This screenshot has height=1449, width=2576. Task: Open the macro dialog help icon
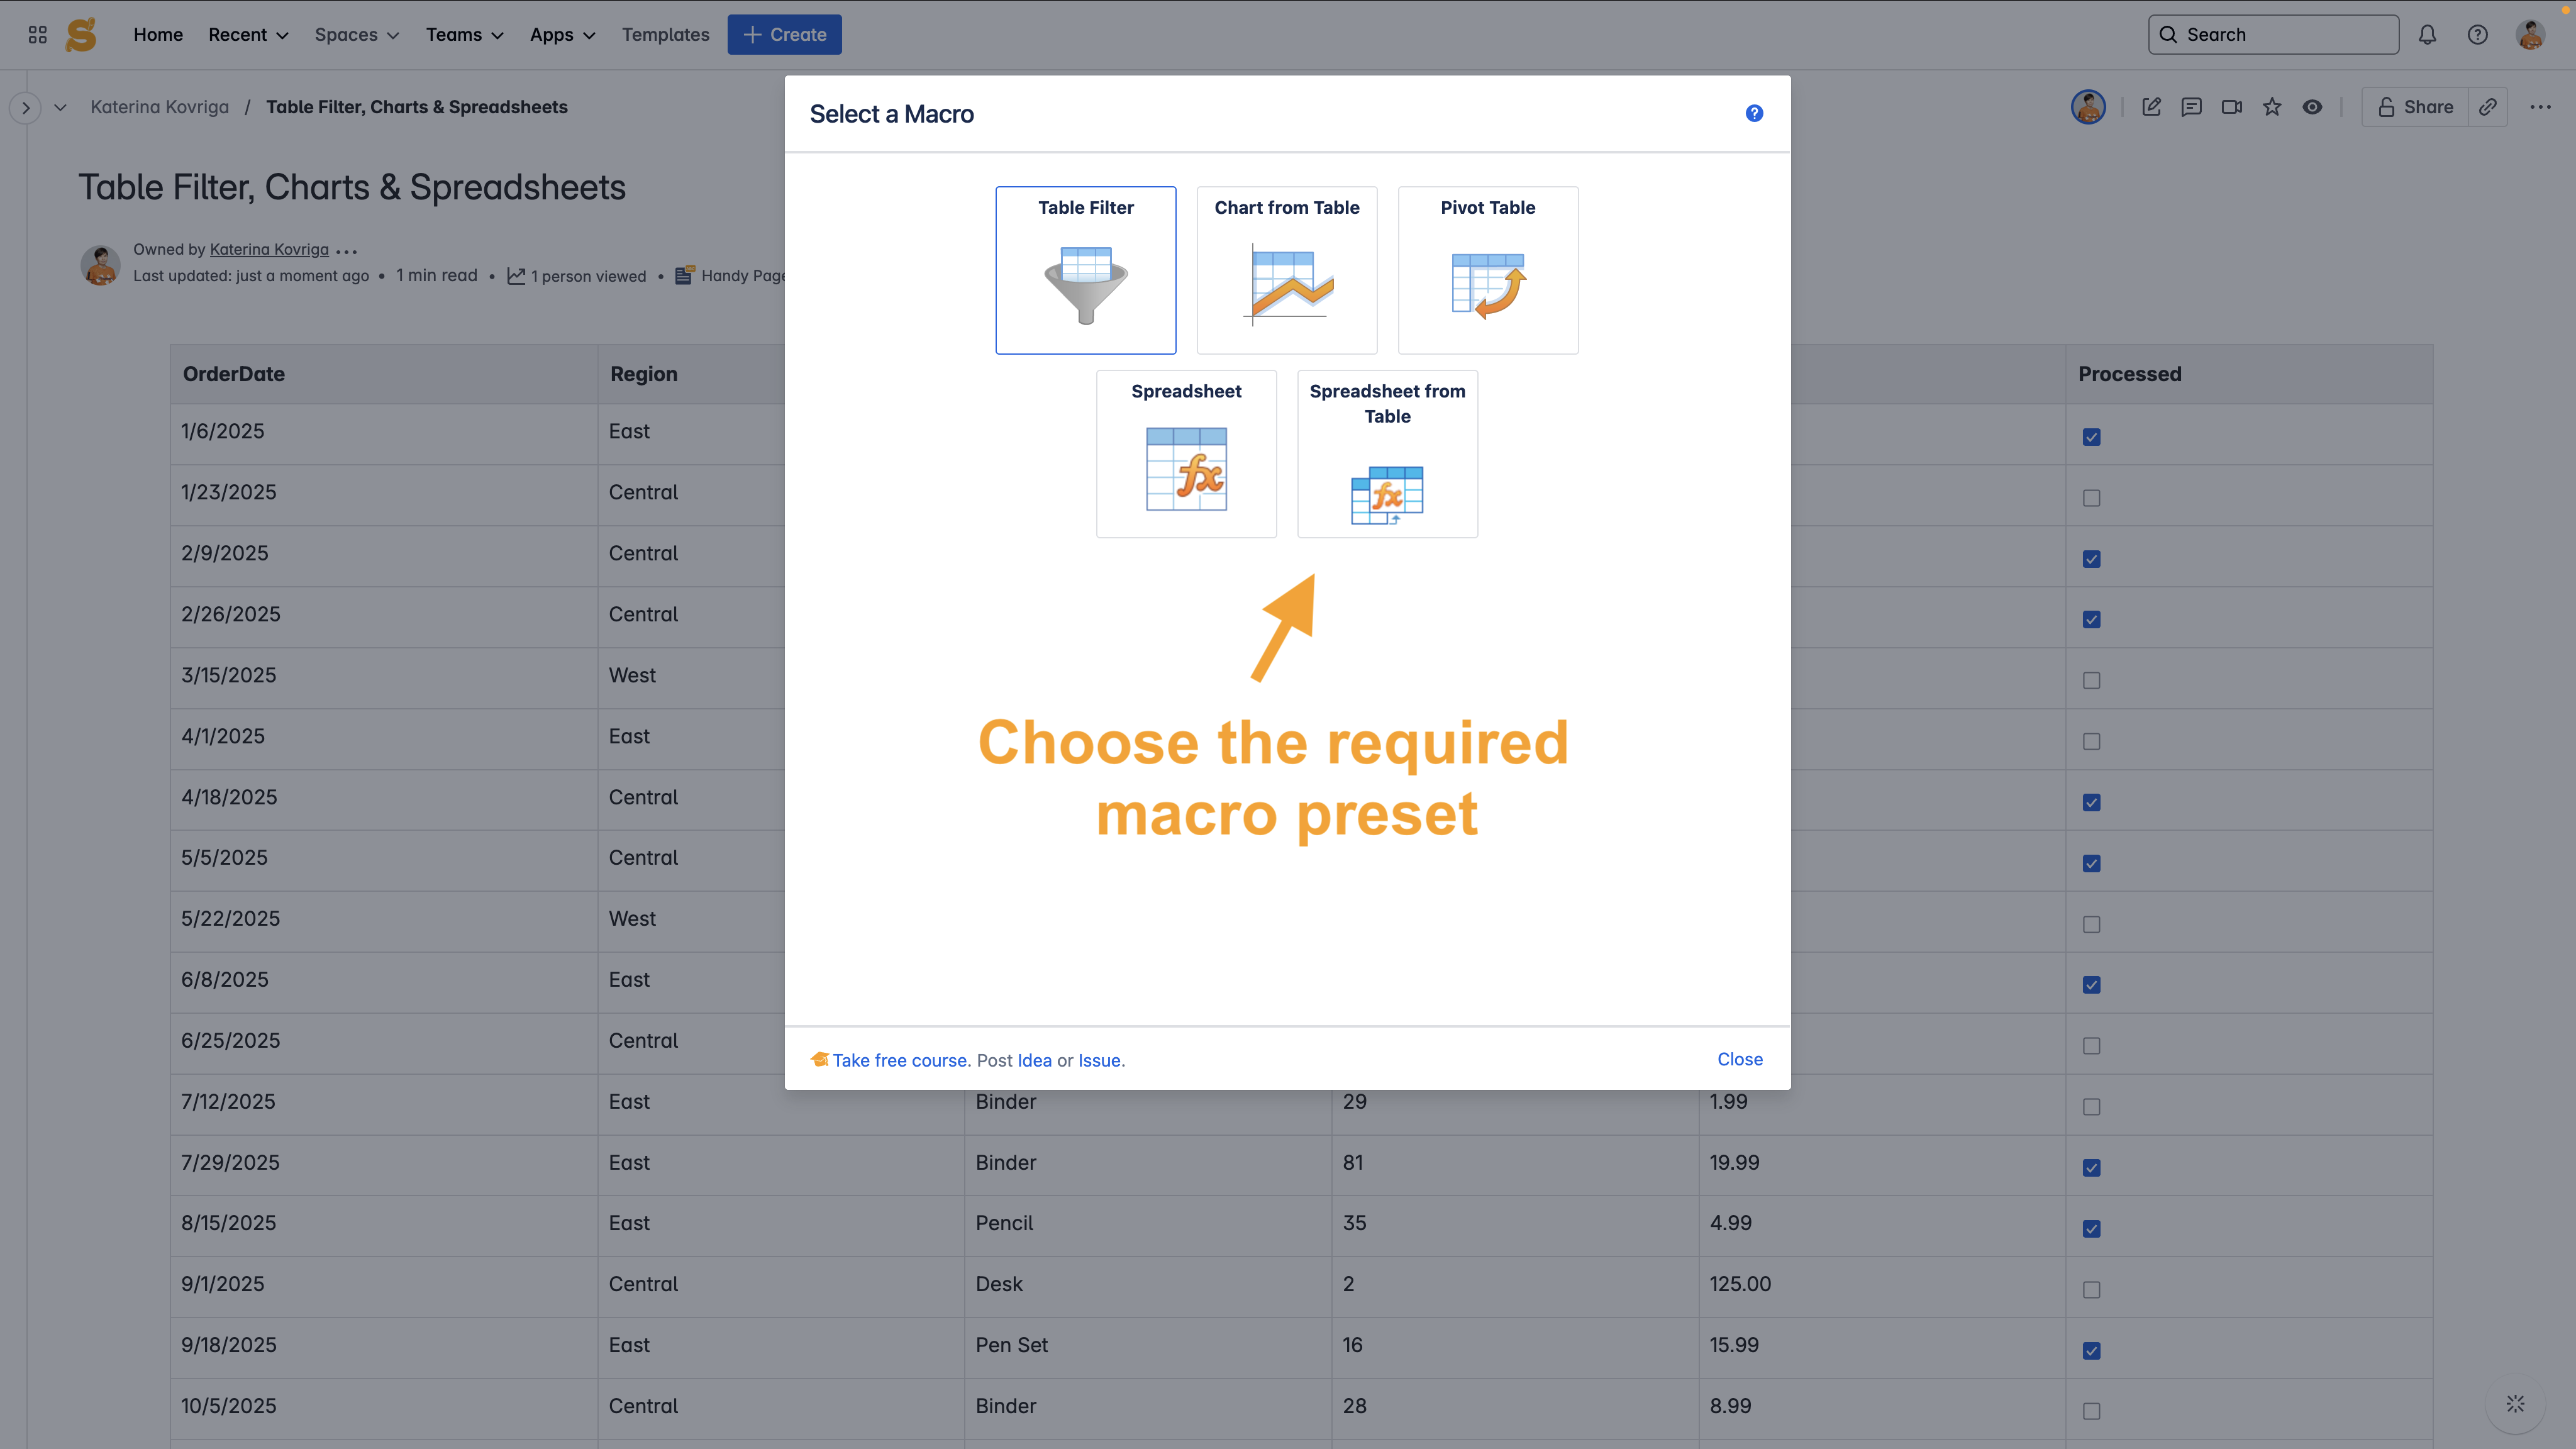(x=1754, y=113)
